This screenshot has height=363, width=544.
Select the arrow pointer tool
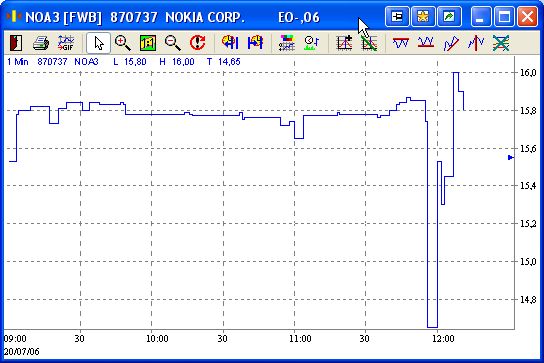click(x=99, y=43)
